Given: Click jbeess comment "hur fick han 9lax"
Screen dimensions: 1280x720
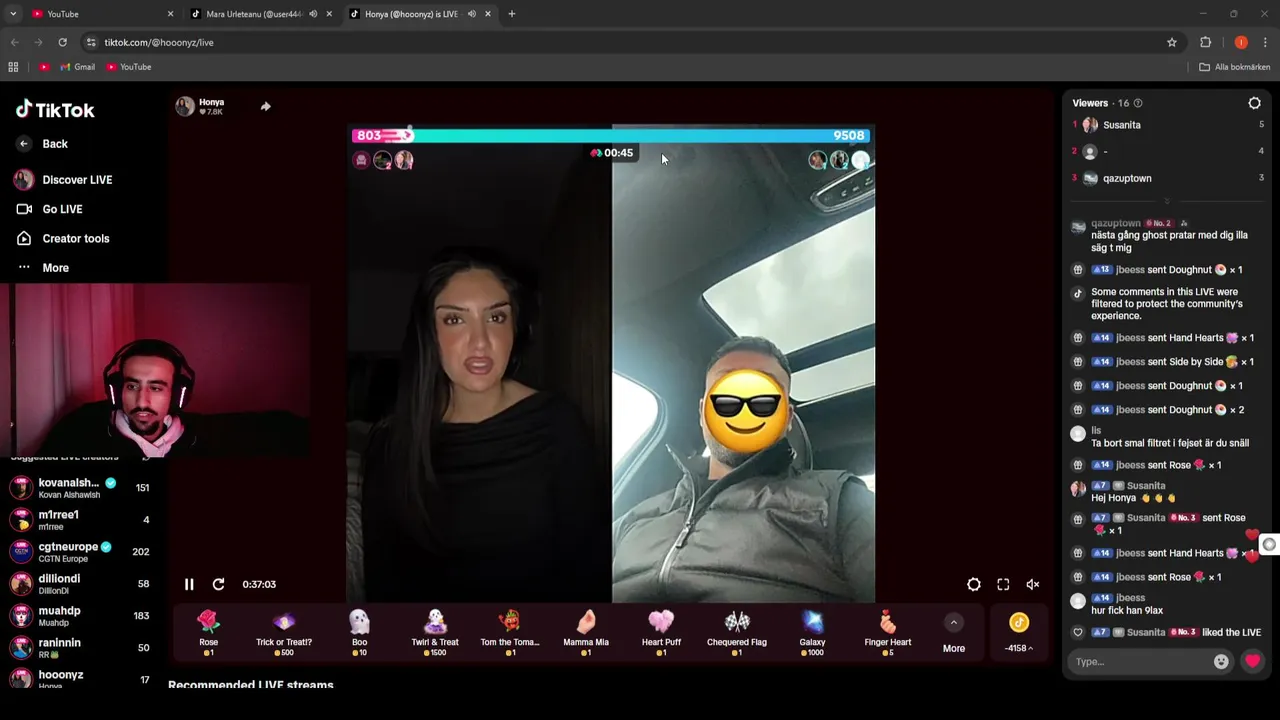Looking at the screenshot, I should pyautogui.click(x=1127, y=610).
